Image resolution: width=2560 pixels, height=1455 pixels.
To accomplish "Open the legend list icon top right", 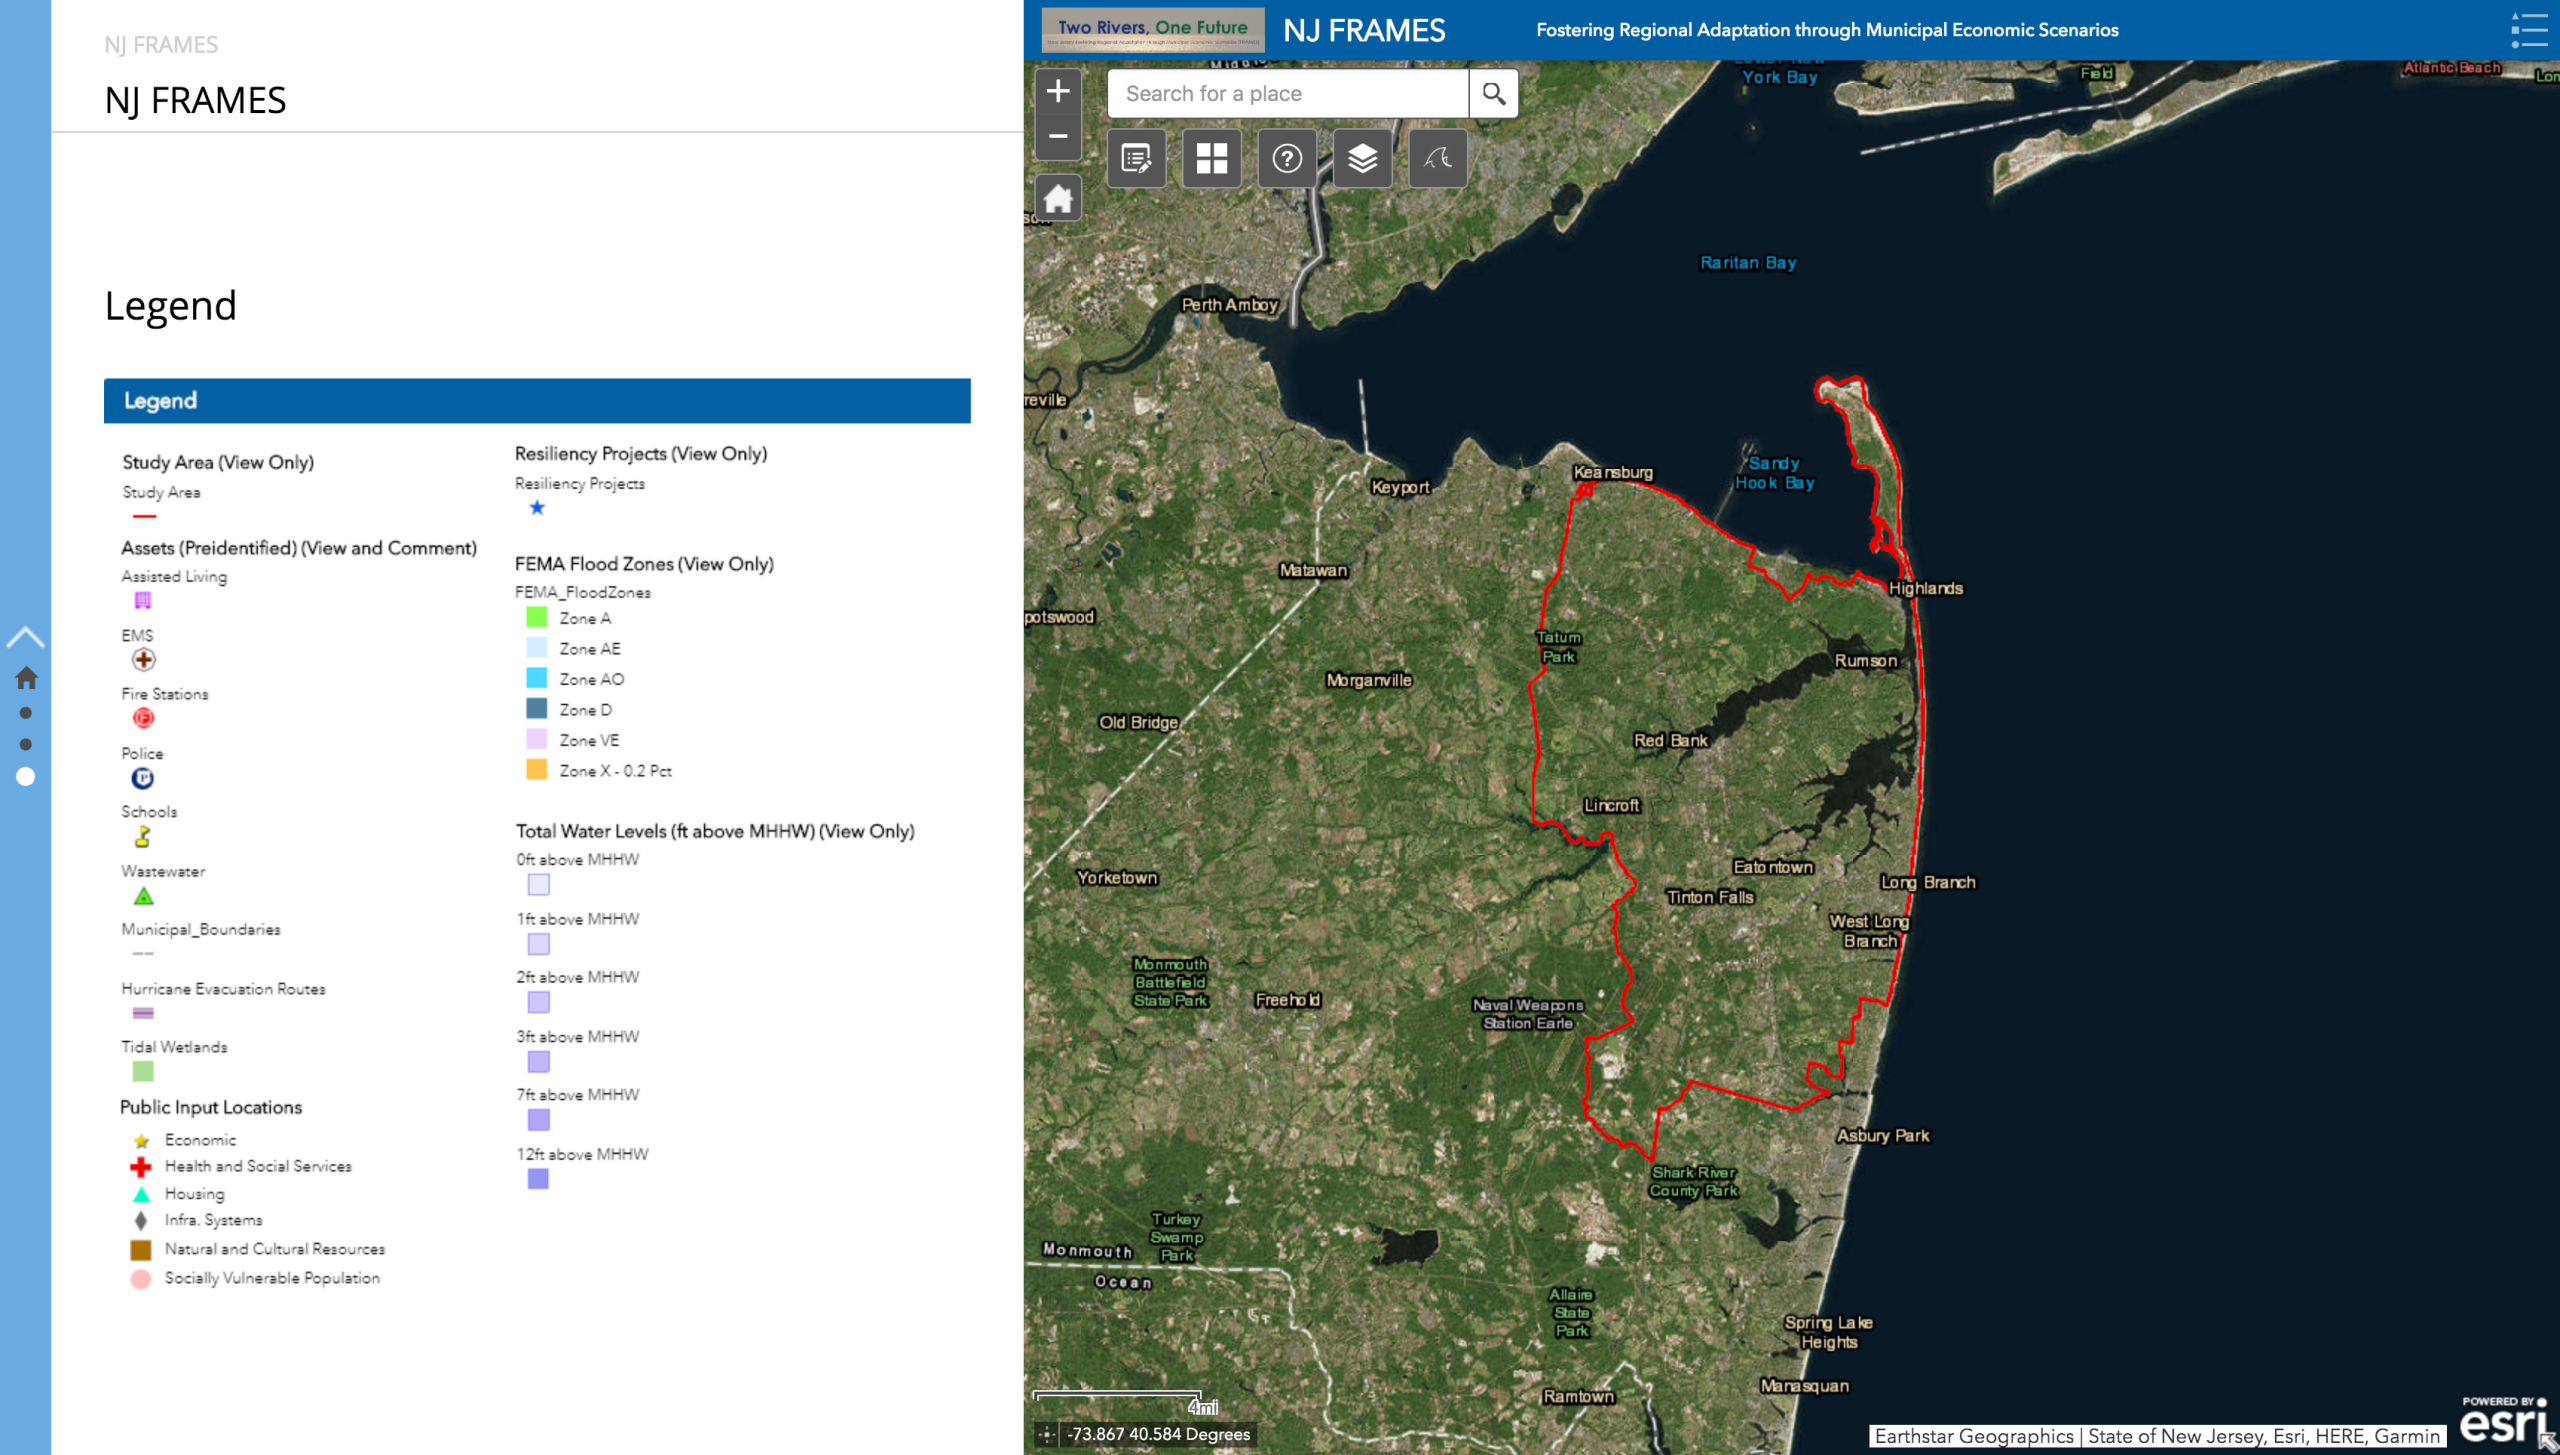I will pos(2532,31).
